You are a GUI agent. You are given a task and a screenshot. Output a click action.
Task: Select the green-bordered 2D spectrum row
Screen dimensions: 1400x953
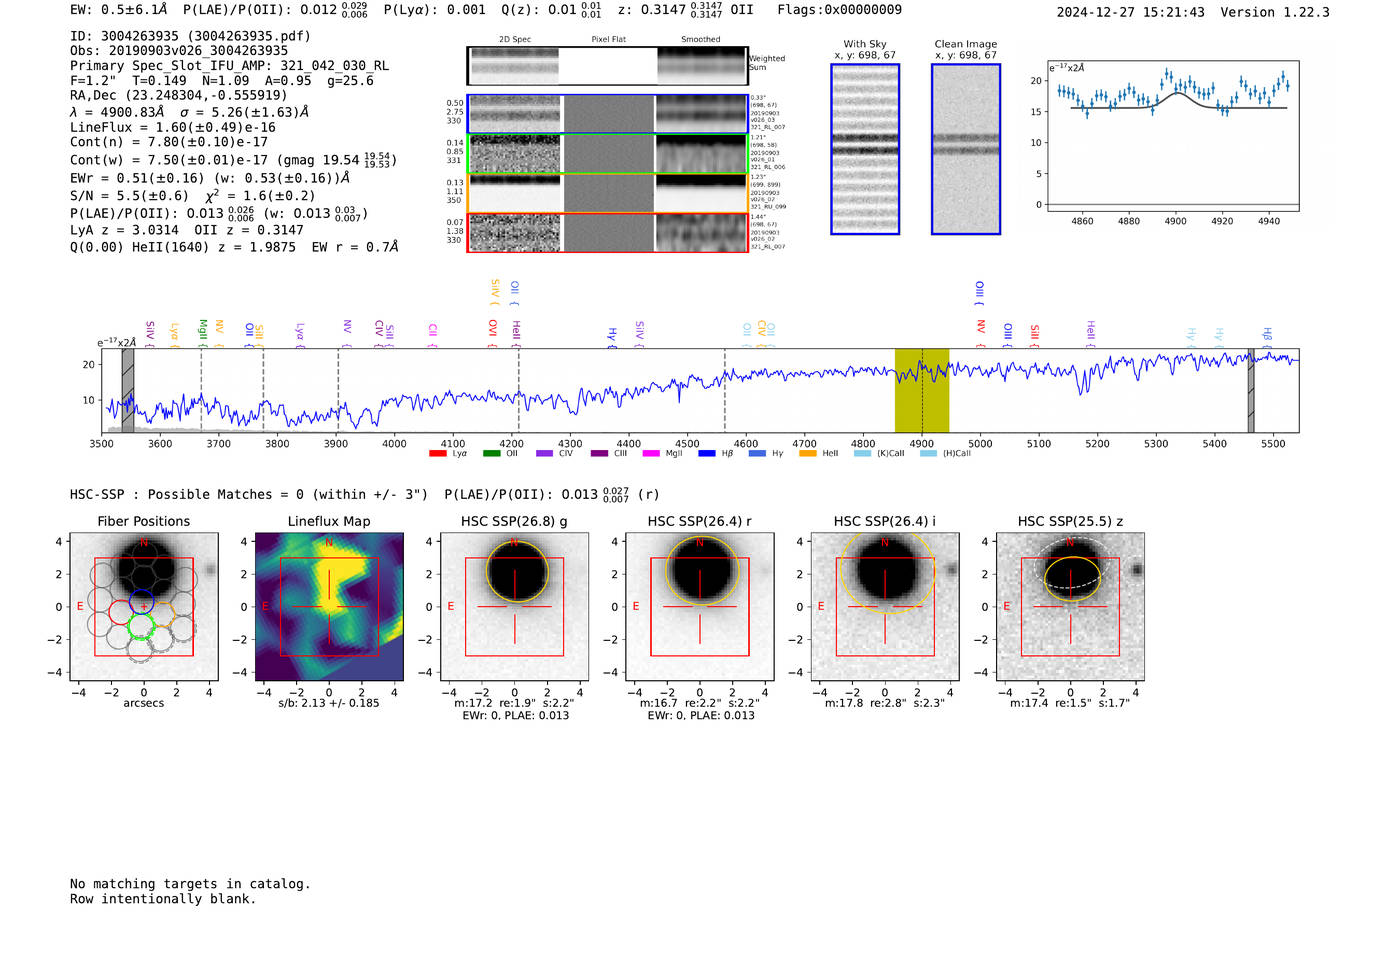608,154
